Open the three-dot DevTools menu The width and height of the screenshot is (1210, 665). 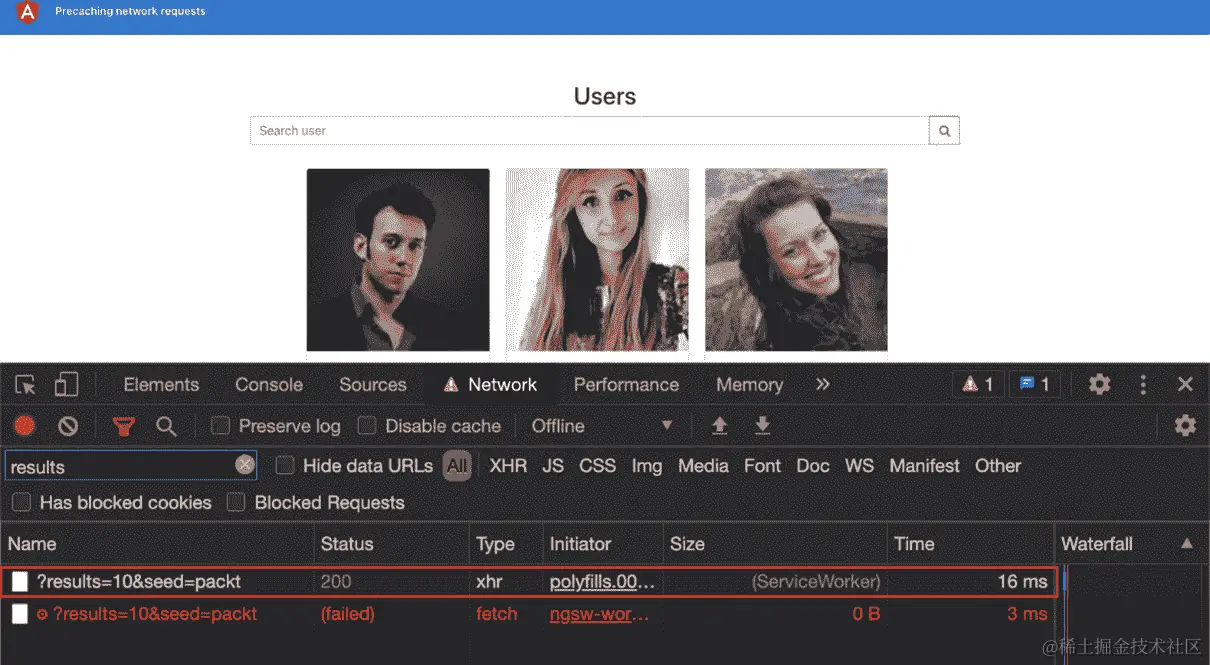click(x=1143, y=384)
